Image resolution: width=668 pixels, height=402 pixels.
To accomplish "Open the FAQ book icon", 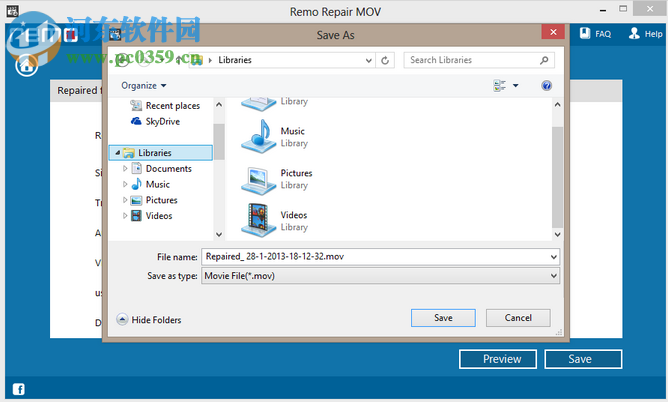I will 585,33.
